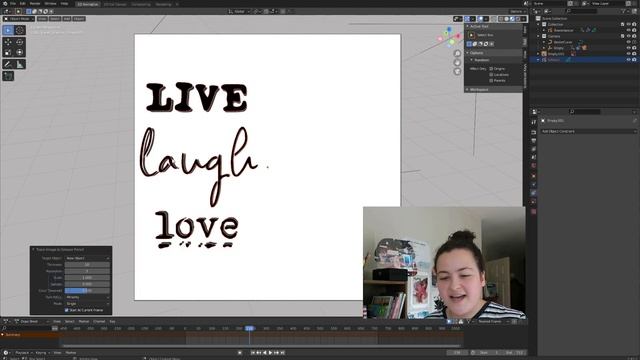
Task: Select the Add Cube tool
Action: click(8, 76)
